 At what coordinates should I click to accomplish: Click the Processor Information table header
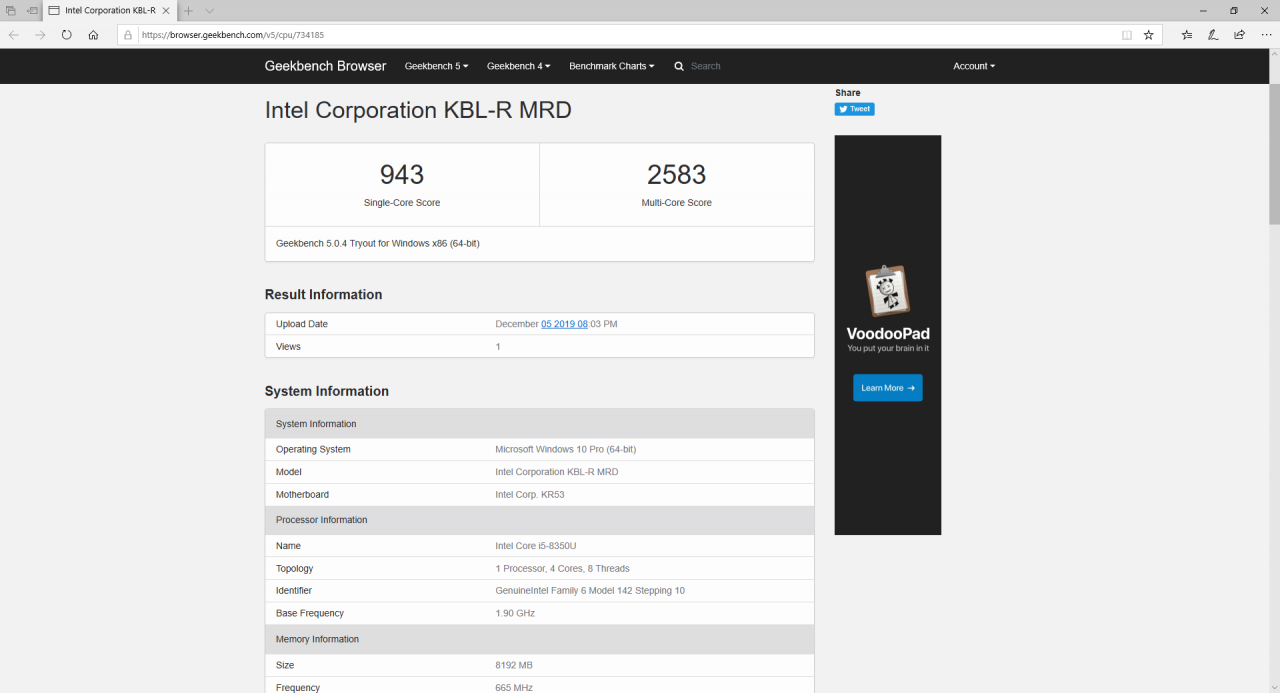click(540, 520)
